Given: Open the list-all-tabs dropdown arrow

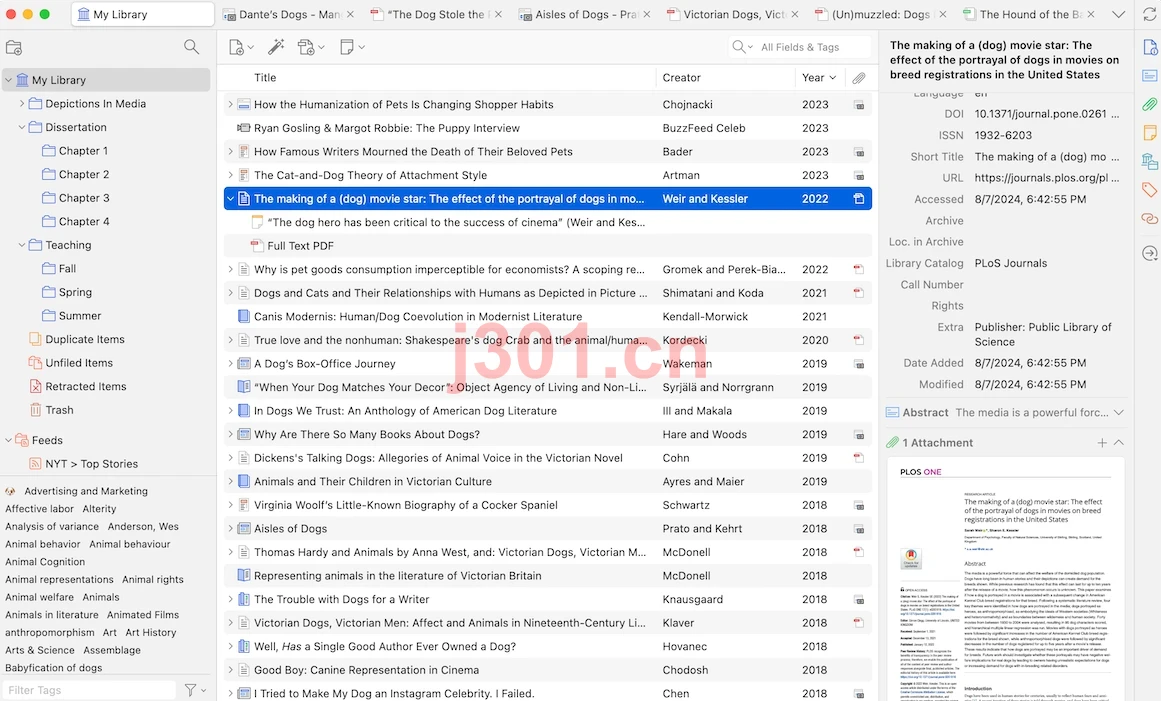Looking at the screenshot, I should [1119, 14].
